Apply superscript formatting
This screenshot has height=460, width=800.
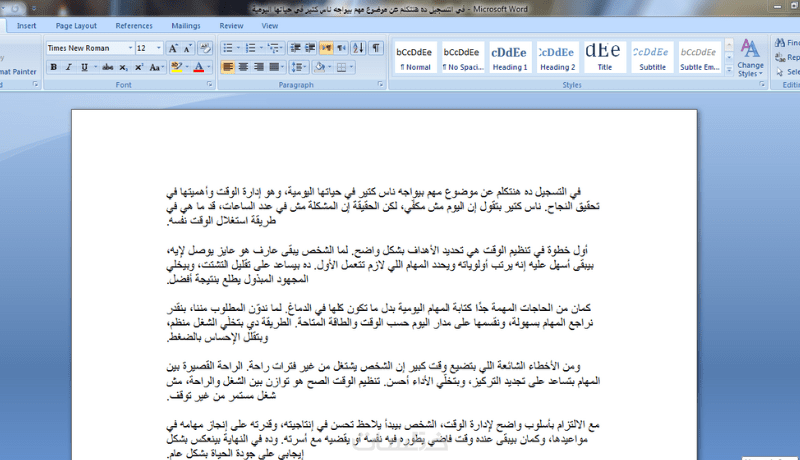[x=138, y=67]
